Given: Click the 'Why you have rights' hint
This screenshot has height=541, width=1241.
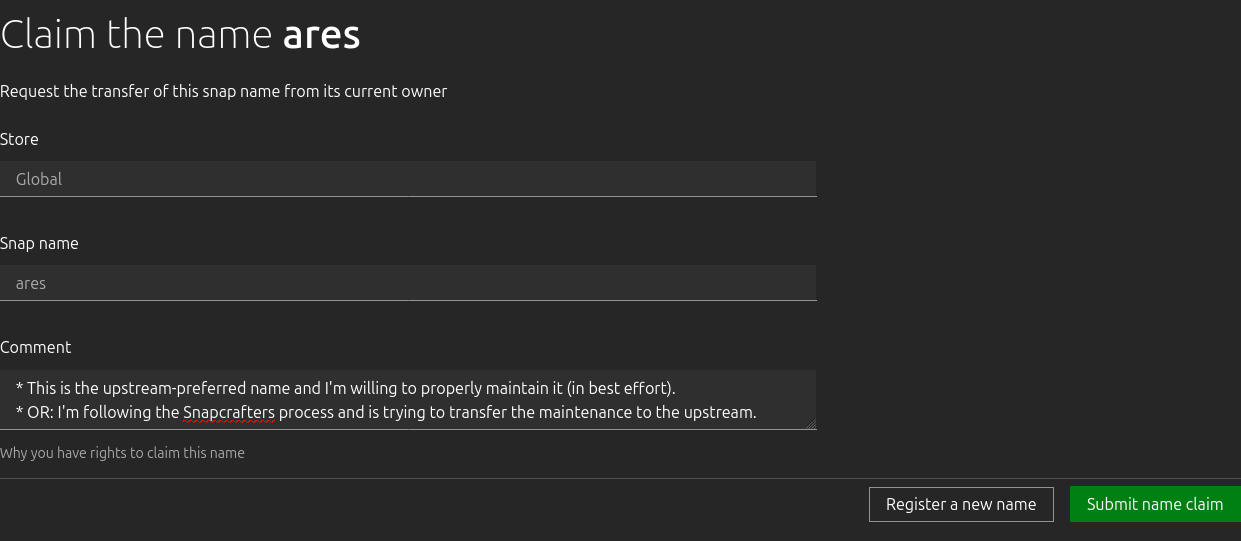Looking at the screenshot, I should pos(122,453).
